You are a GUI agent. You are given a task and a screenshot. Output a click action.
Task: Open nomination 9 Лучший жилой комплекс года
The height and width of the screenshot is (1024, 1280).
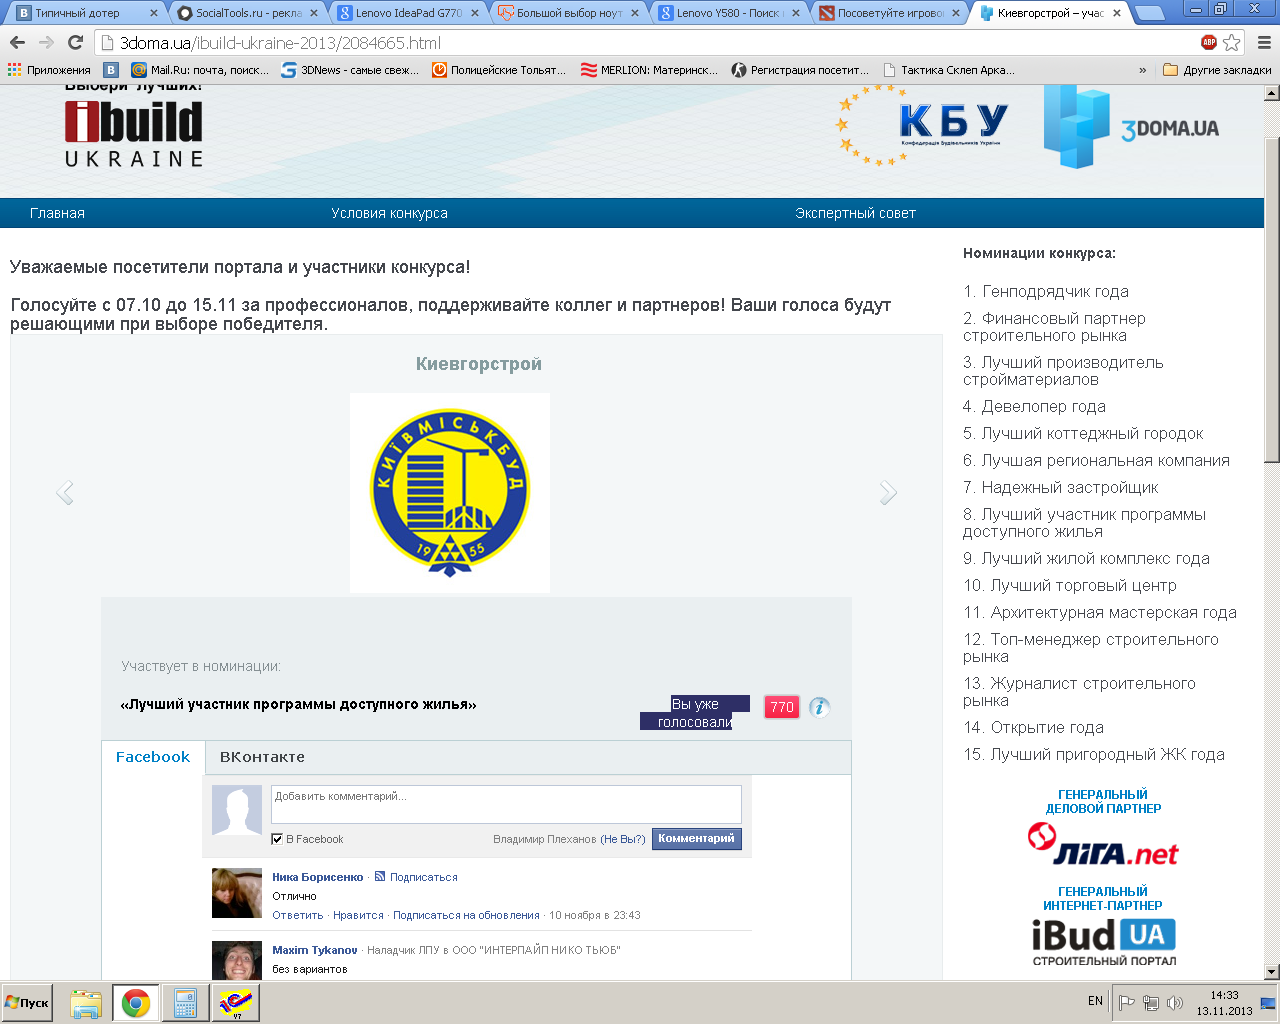(x=1086, y=558)
